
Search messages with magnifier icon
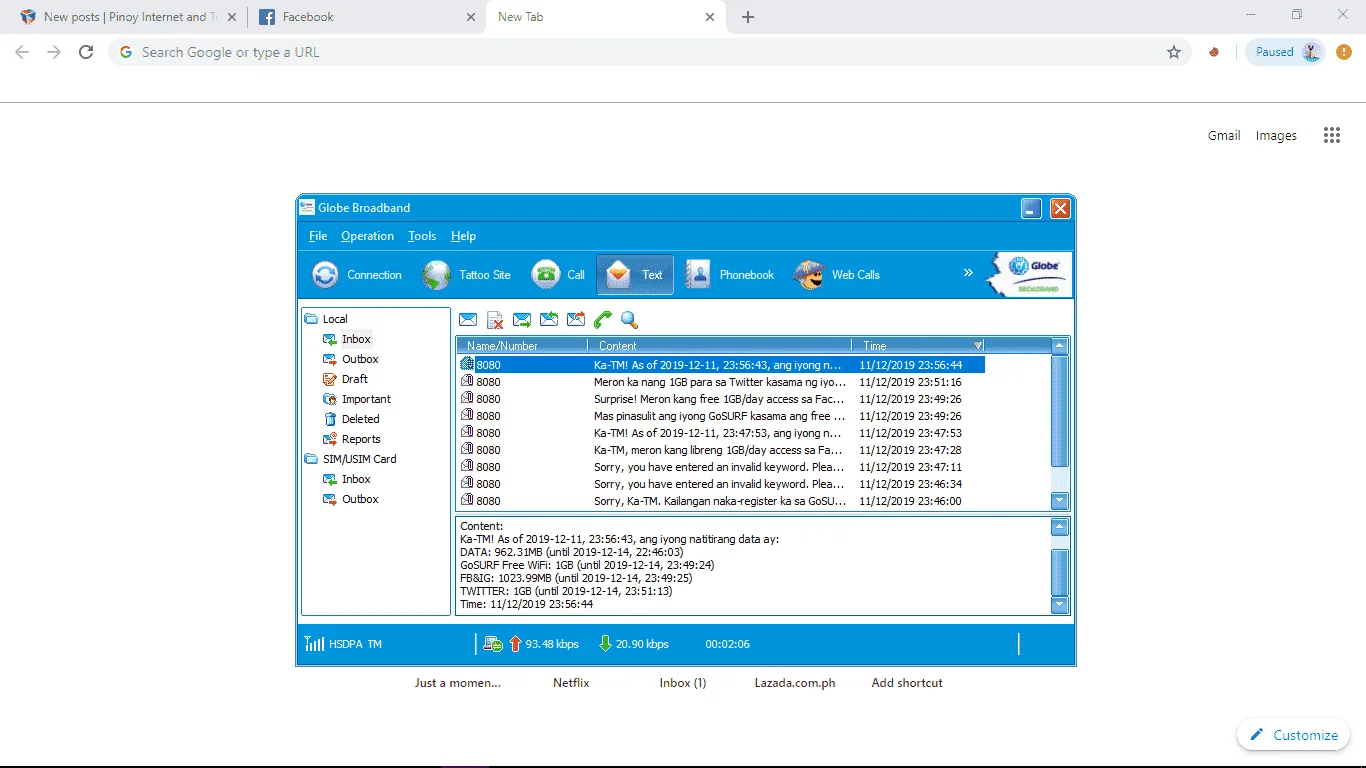629,320
